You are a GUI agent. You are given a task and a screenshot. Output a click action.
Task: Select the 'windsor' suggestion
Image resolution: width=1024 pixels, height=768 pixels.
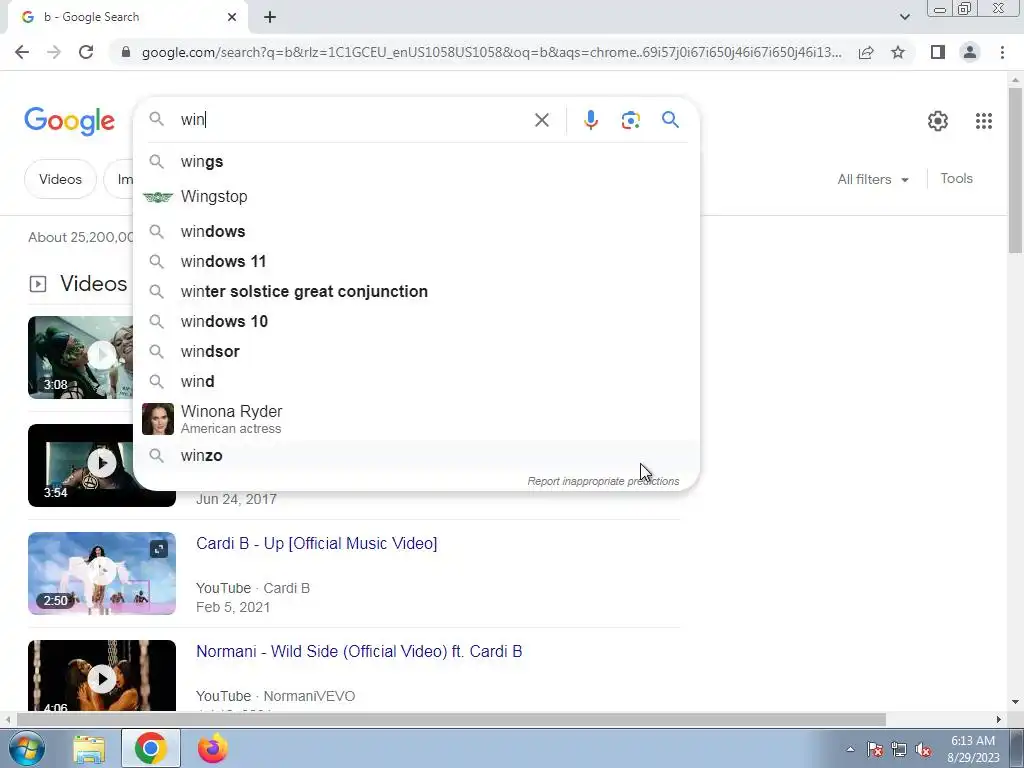tap(416, 351)
